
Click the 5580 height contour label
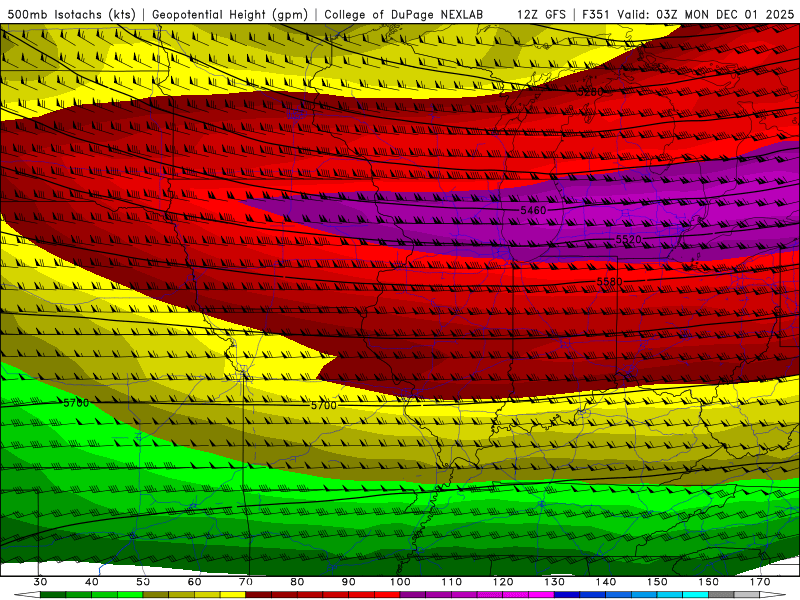610,282
